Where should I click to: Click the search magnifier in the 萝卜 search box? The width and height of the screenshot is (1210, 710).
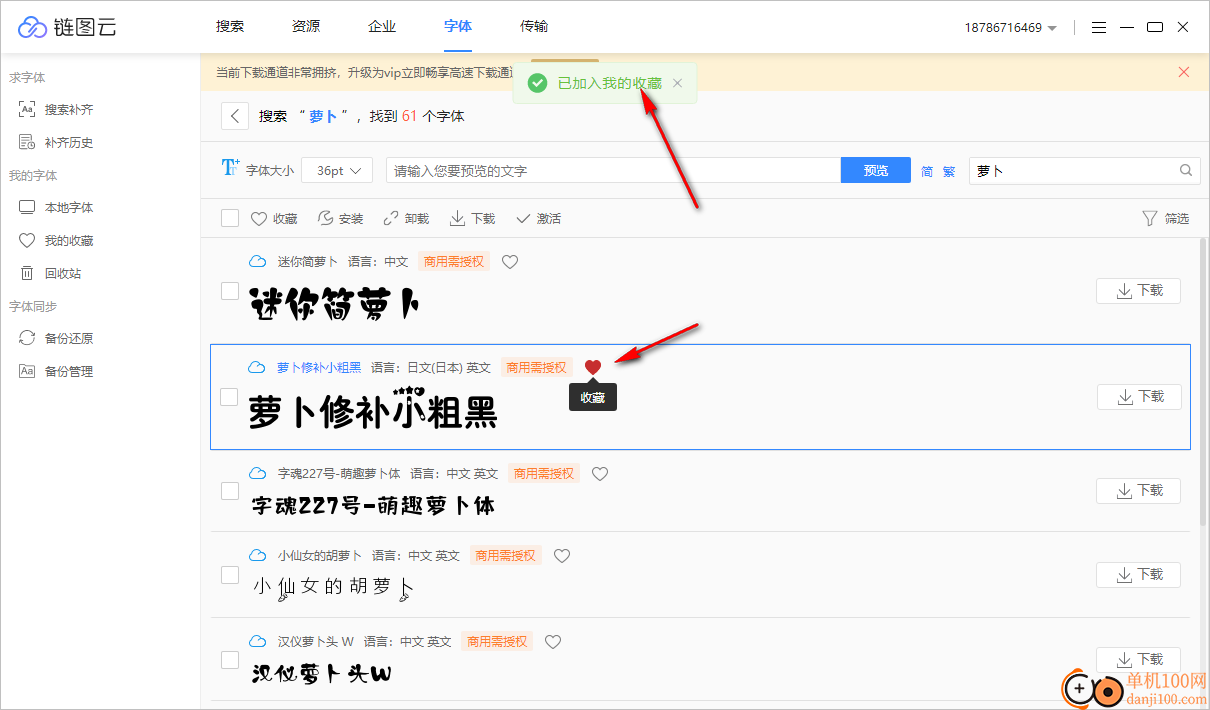click(x=1185, y=171)
